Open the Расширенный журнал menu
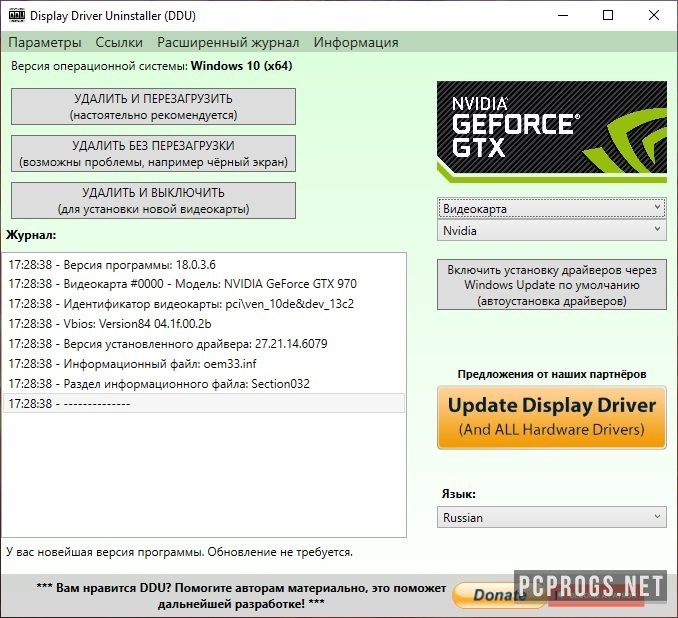Screen dimensions: 678x618 pyautogui.click(x=228, y=42)
